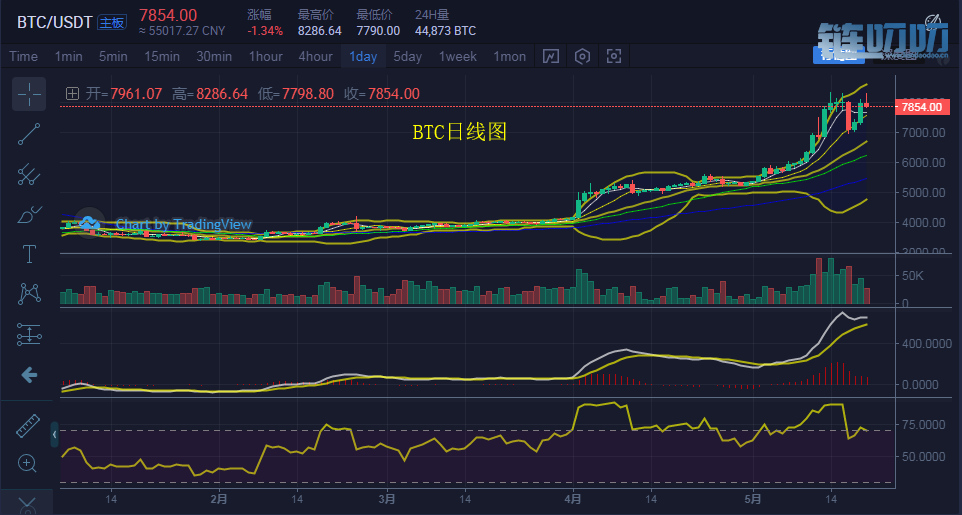
Task: Select the crosshair cursor tool
Action: (x=29, y=94)
